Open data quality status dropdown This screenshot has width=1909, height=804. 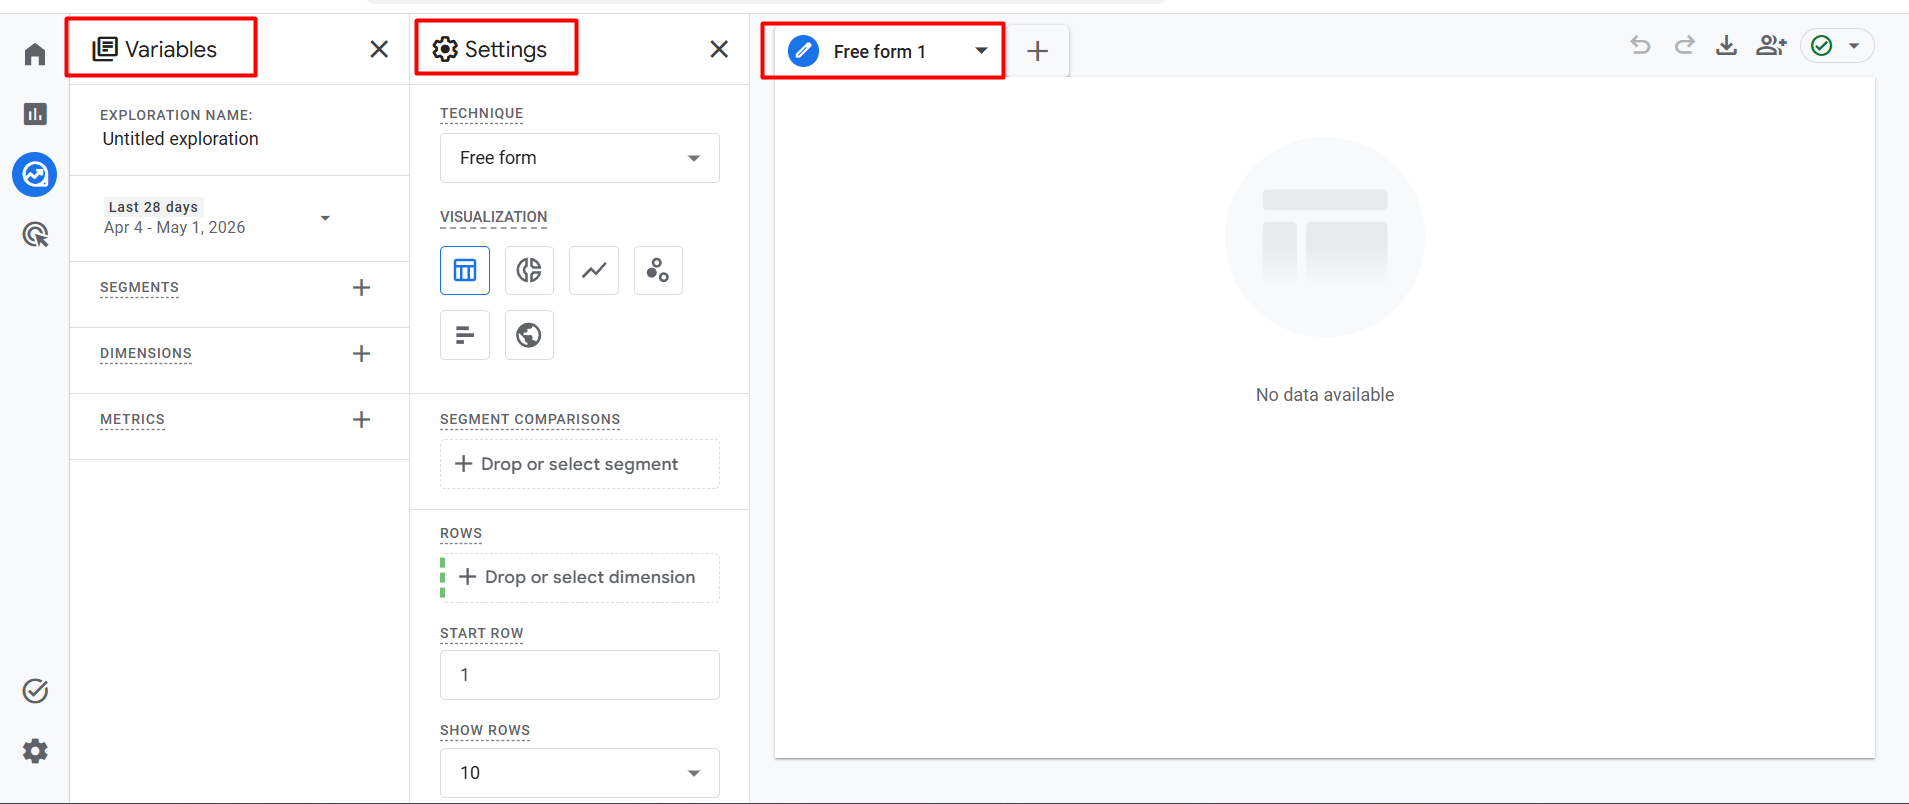tap(1837, 45)
